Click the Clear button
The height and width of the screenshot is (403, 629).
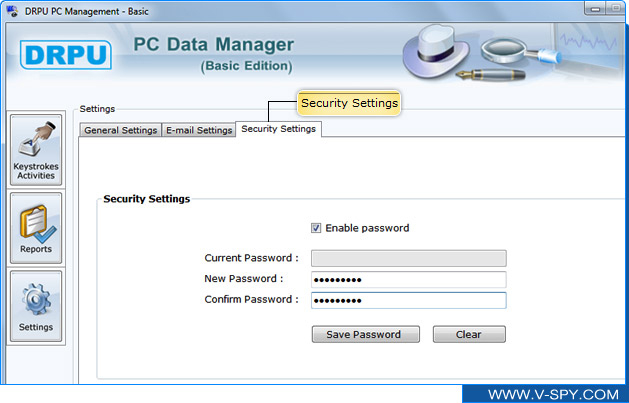469,334
